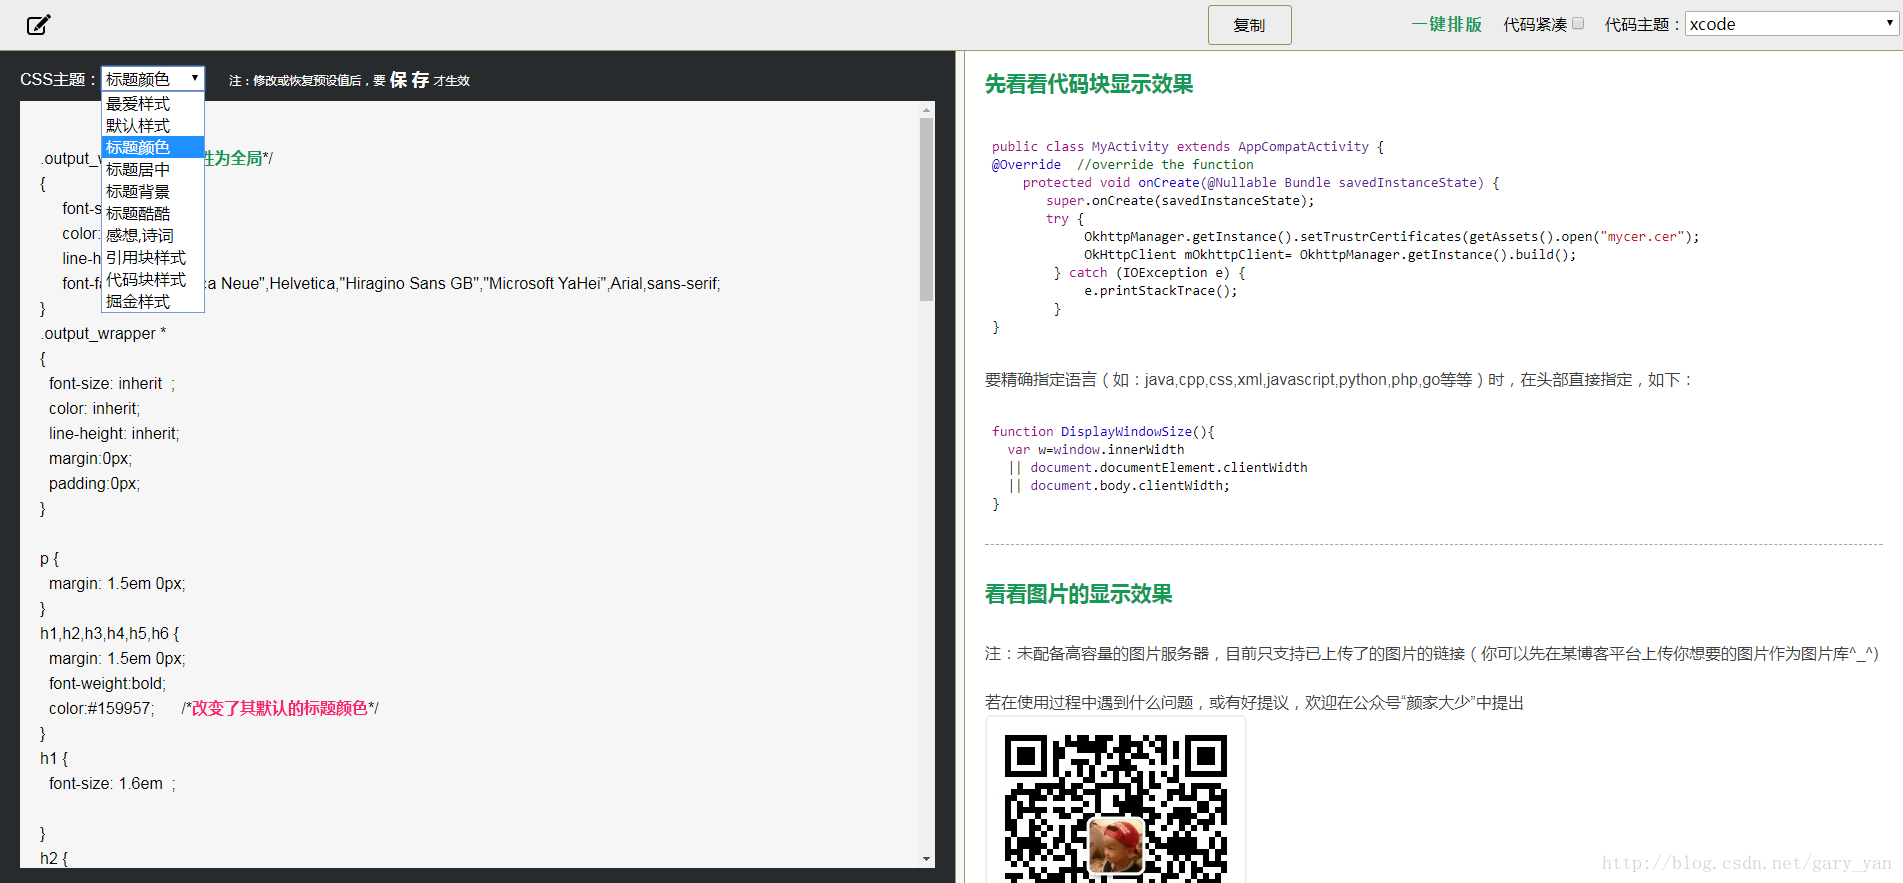Viewport: 1903px width, 883px height.
Task: Toggle the 代码紧凑 checkbox
Action: 1578,23
